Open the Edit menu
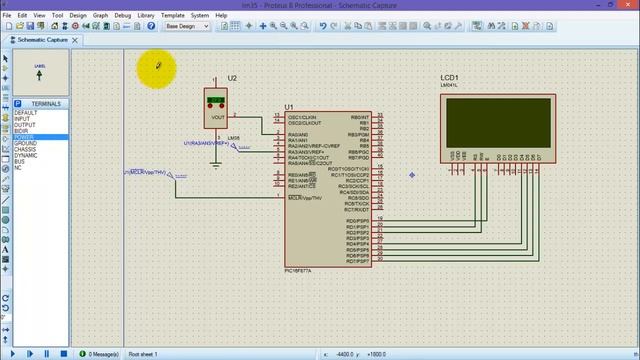The width and height of the screenshot is (640, 360). [x=22, y=16]
